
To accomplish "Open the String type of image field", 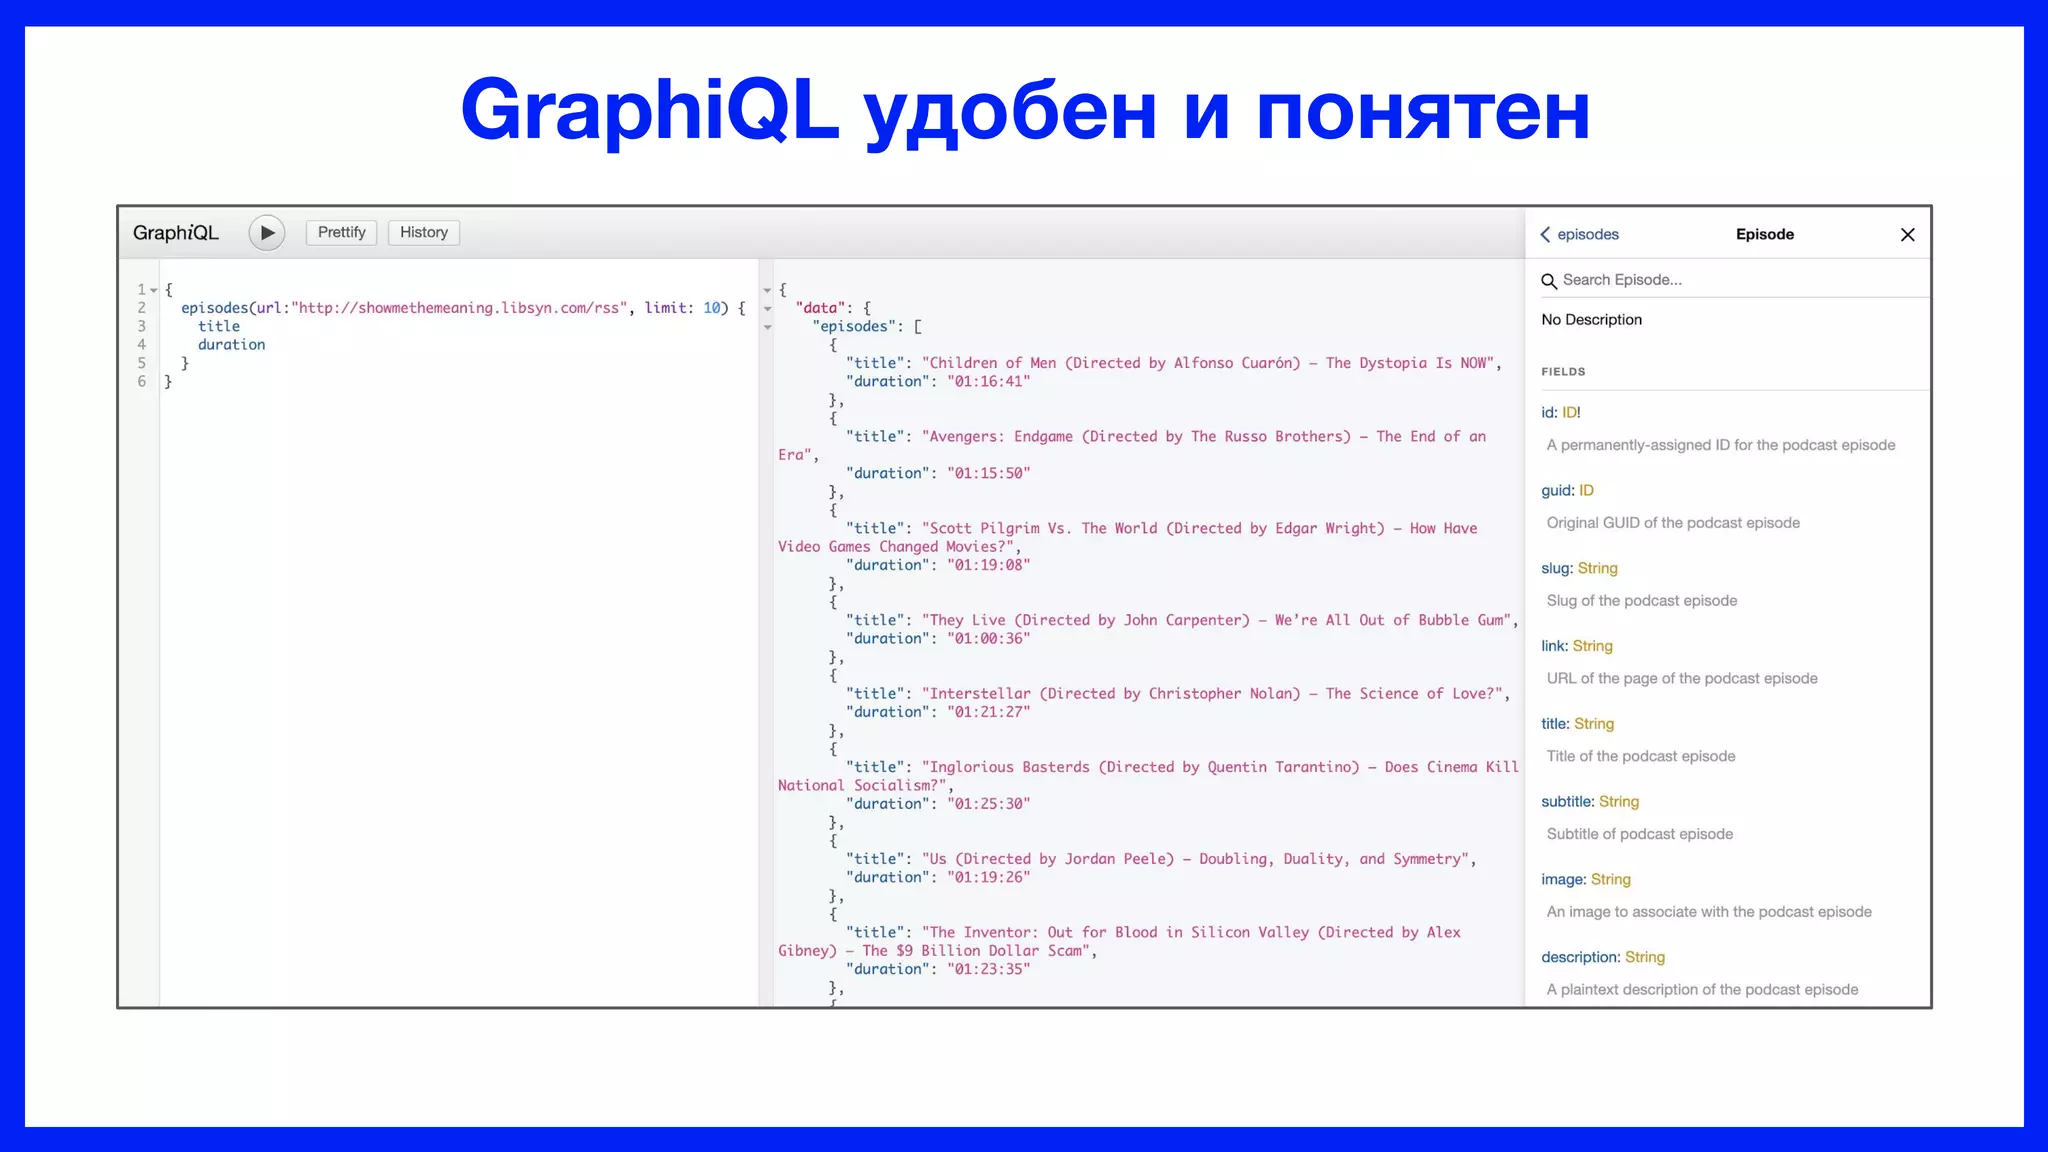I will click(1610, 880).
